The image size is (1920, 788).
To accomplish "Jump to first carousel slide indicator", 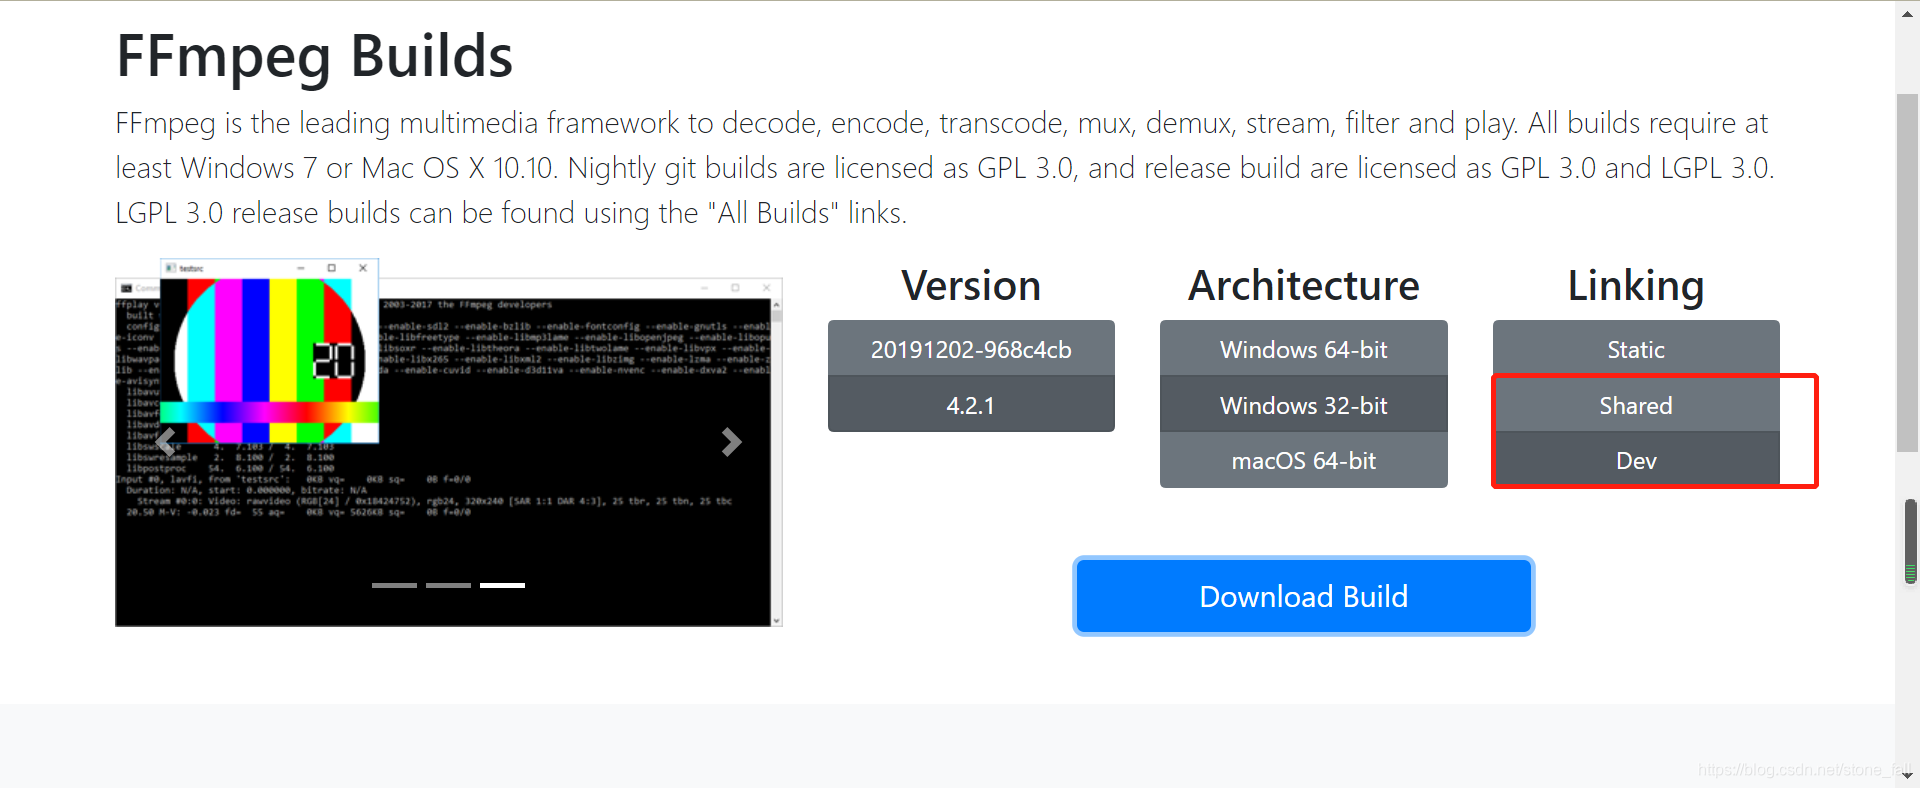I will 394,585.
